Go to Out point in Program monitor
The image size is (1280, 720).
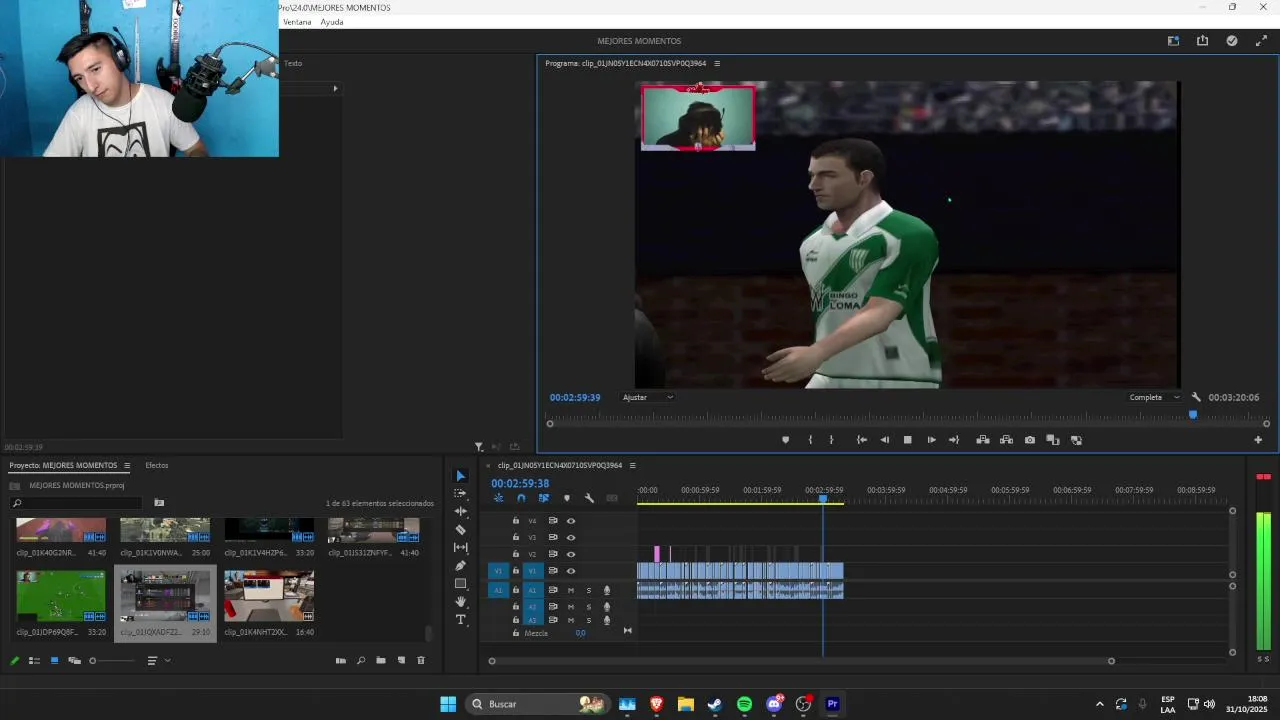[954, 440]
